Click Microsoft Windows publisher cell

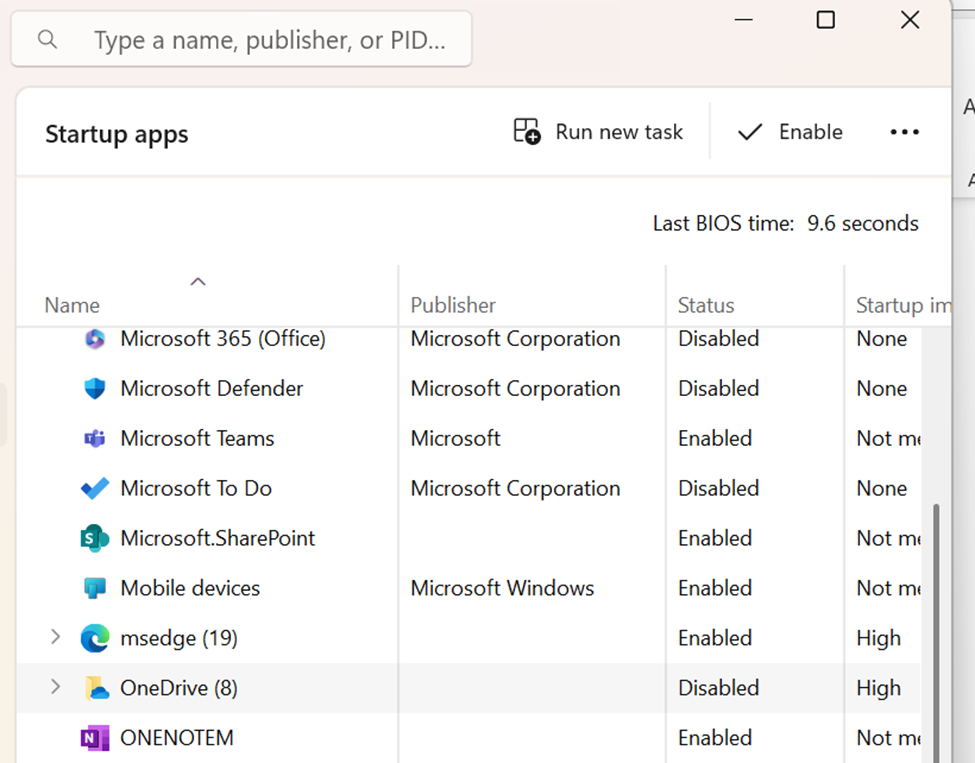point(502,588)
